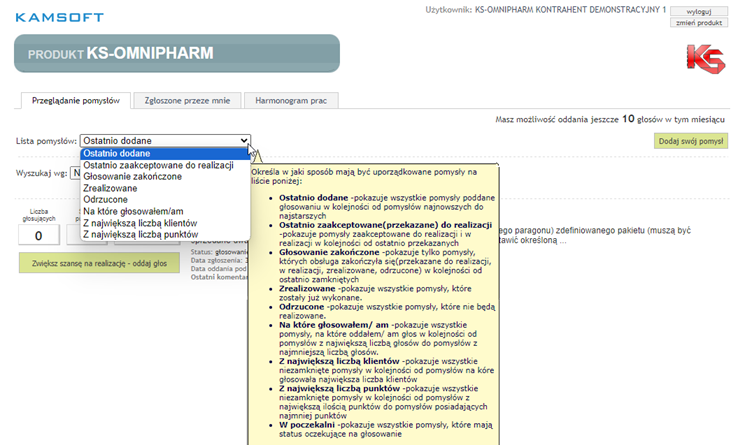Click the KAMSOFT logo
Viewport: 731px width, 445px height.
click(60, 18)
